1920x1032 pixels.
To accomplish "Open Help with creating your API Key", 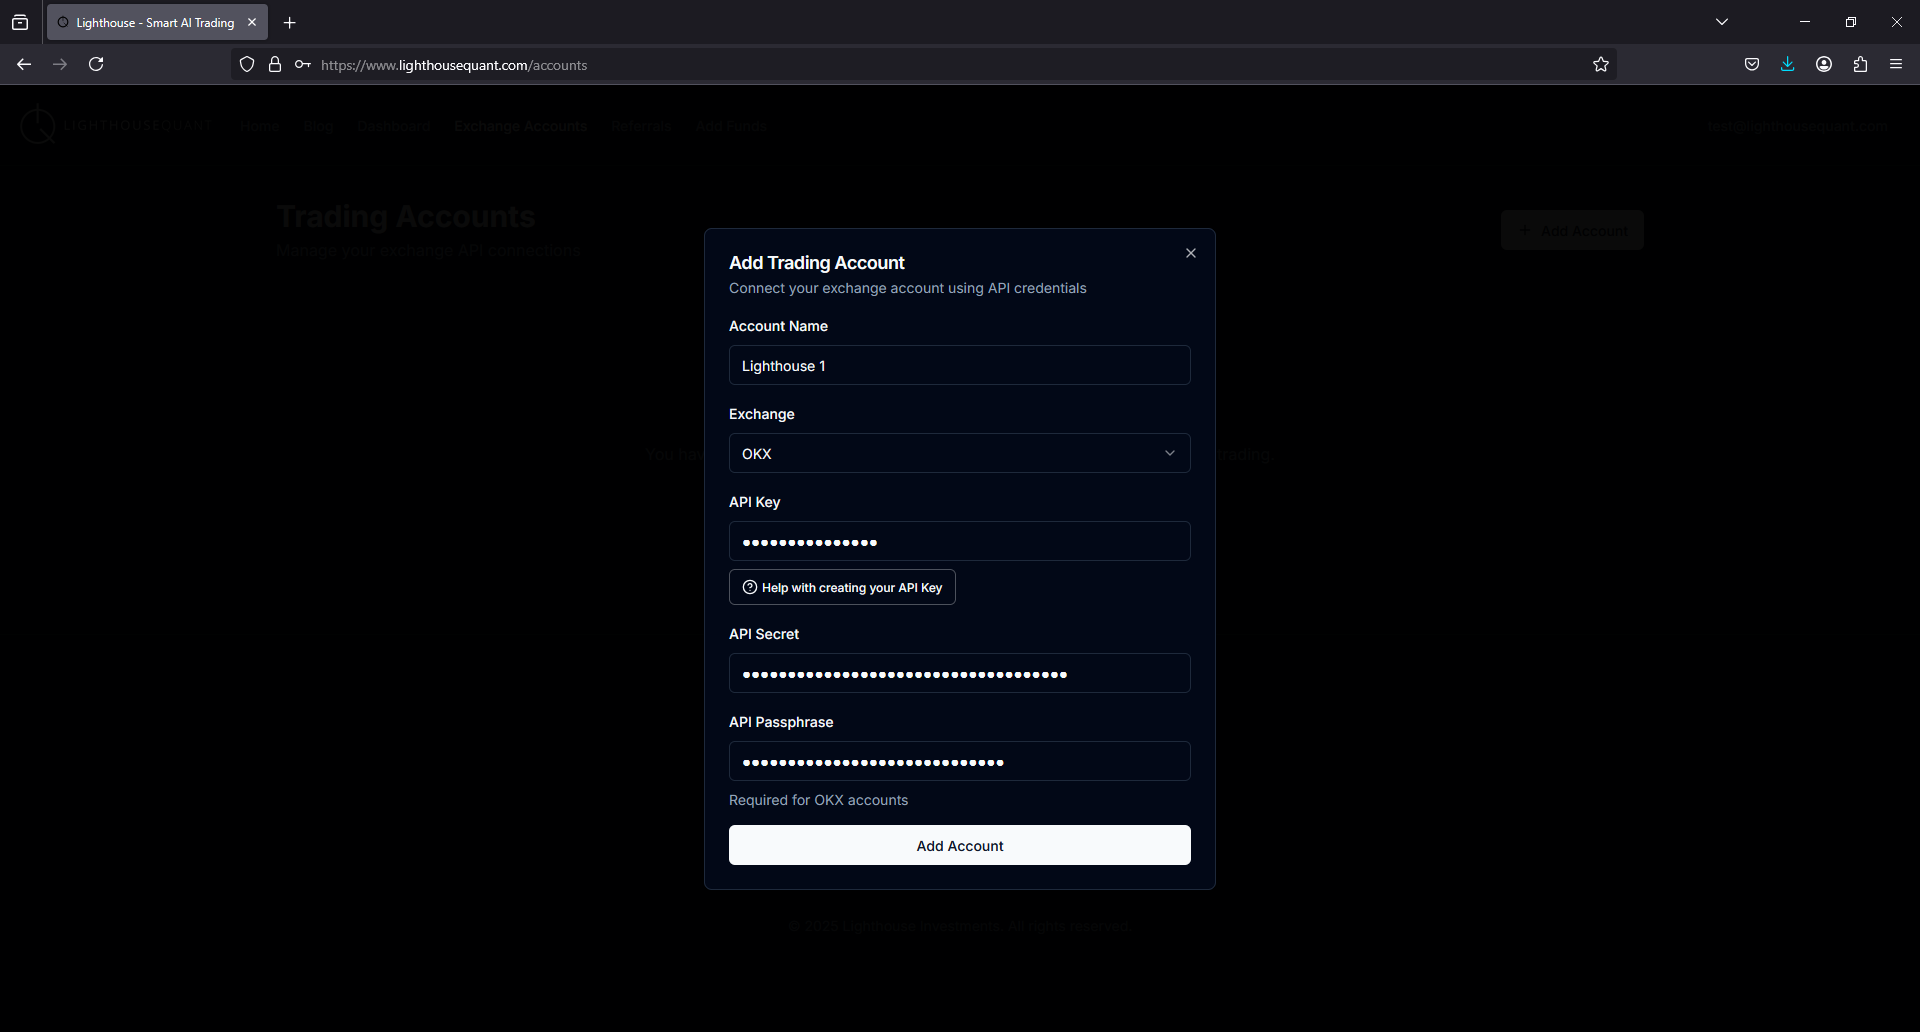I will click(842, 587).
